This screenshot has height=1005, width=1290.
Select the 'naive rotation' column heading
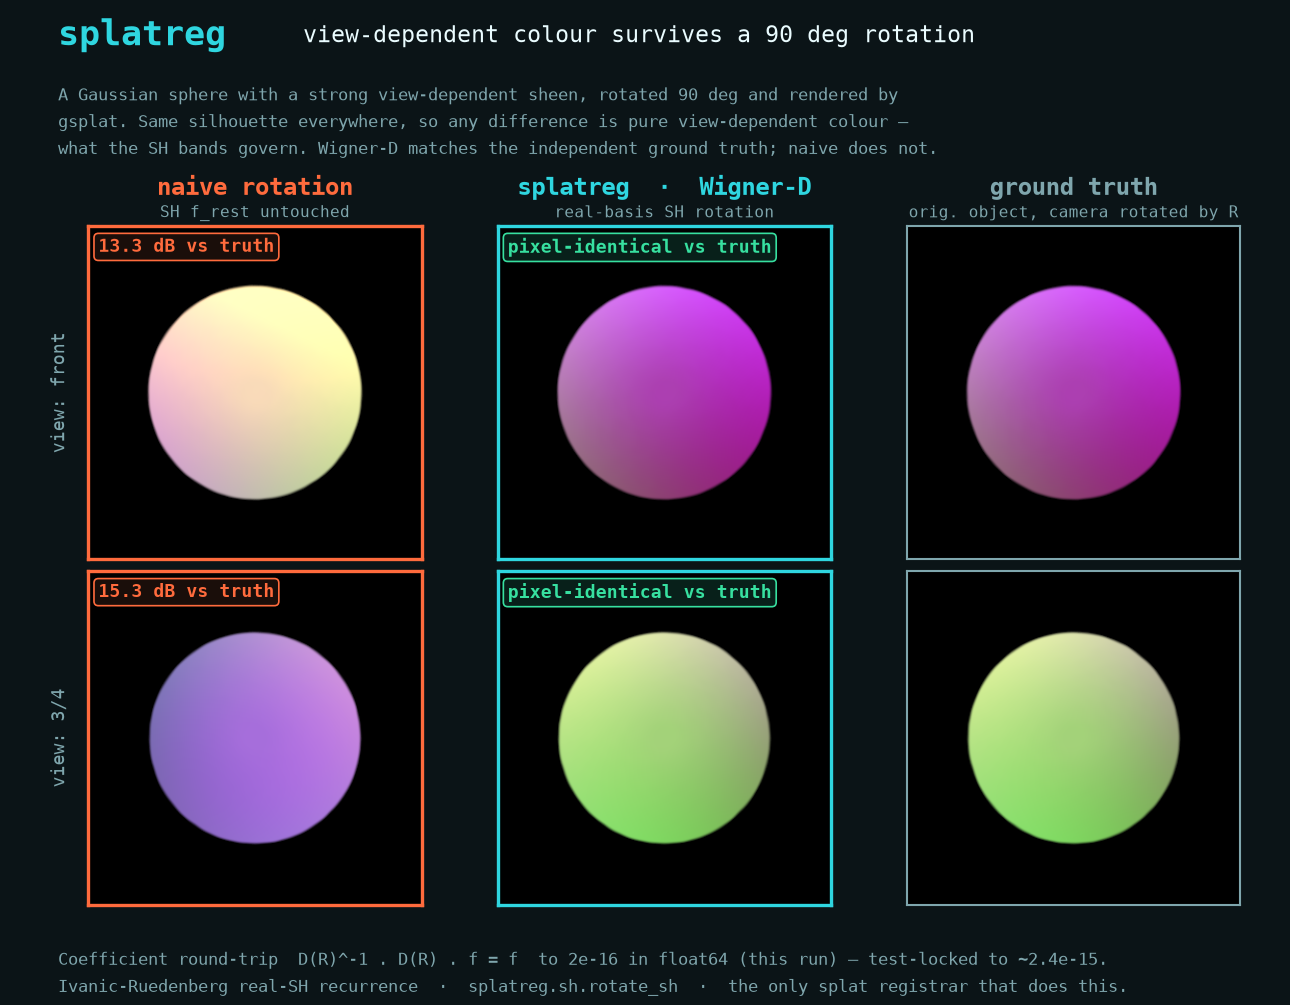point(255,187)
